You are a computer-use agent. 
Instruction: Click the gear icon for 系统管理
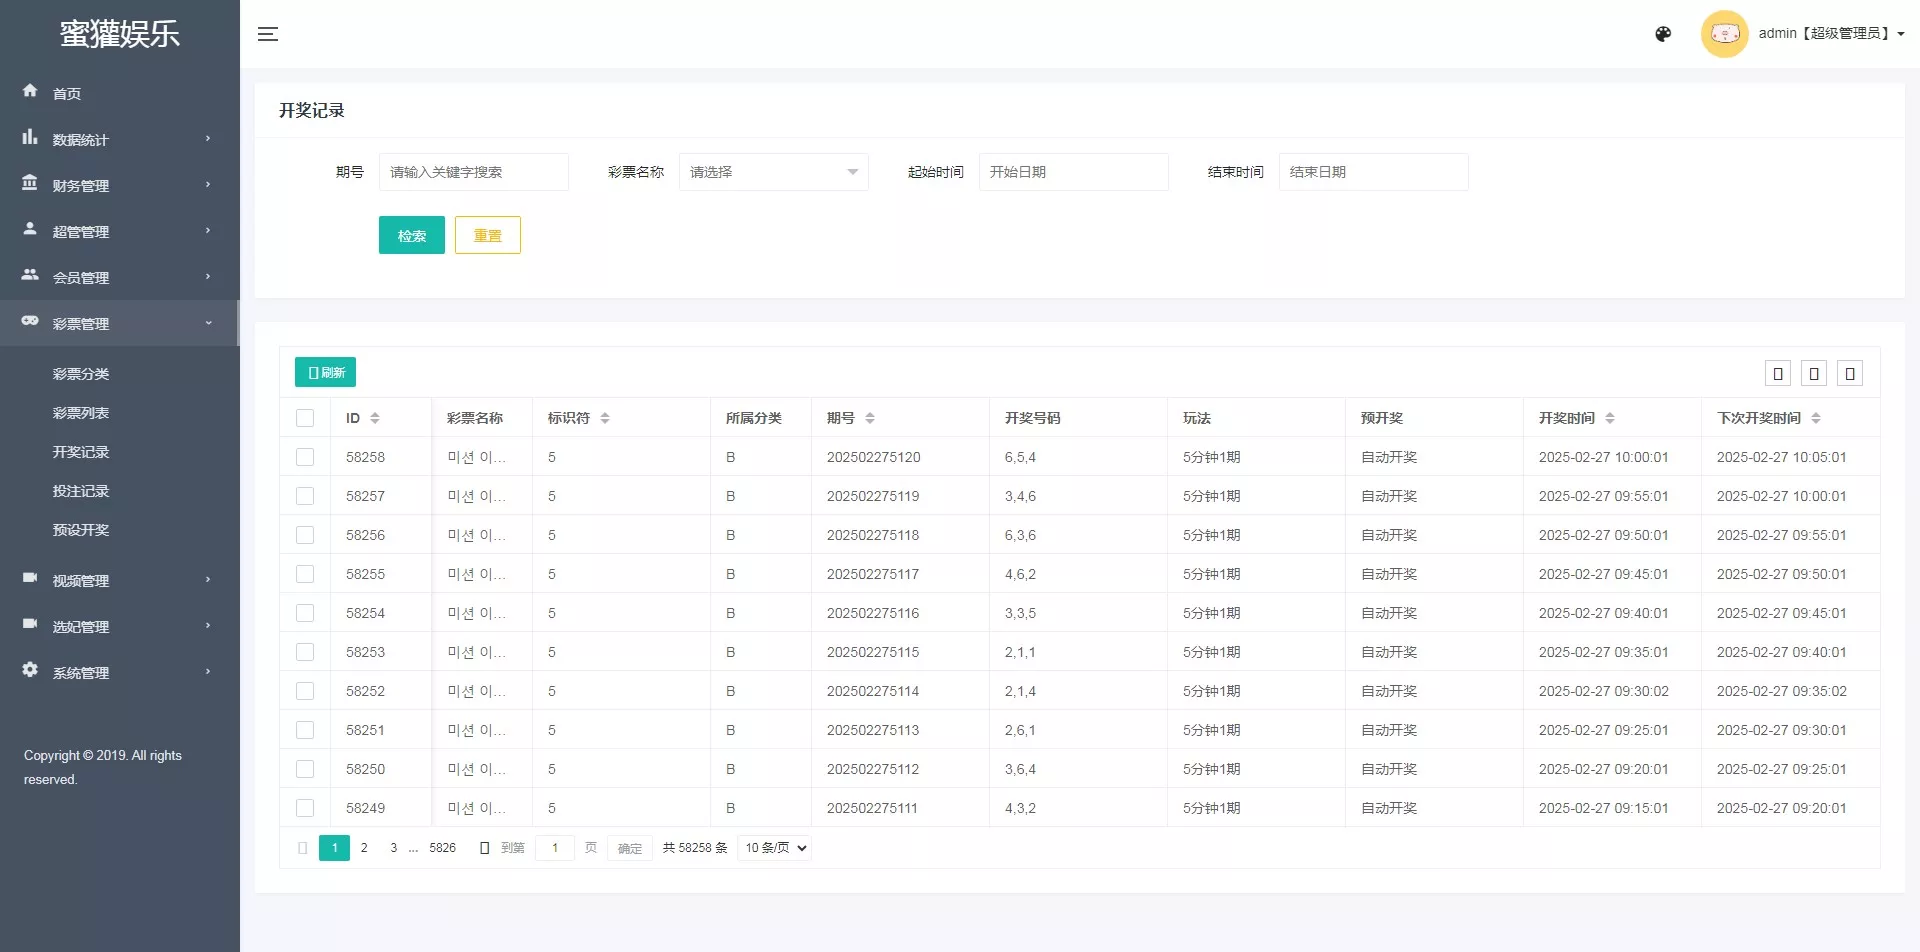(x=30, y=670)
